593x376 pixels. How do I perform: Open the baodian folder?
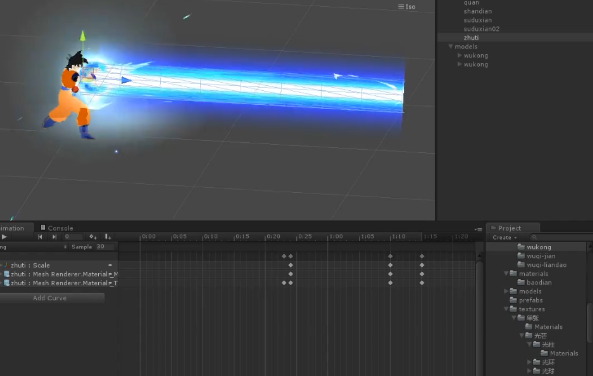[534, 283]
